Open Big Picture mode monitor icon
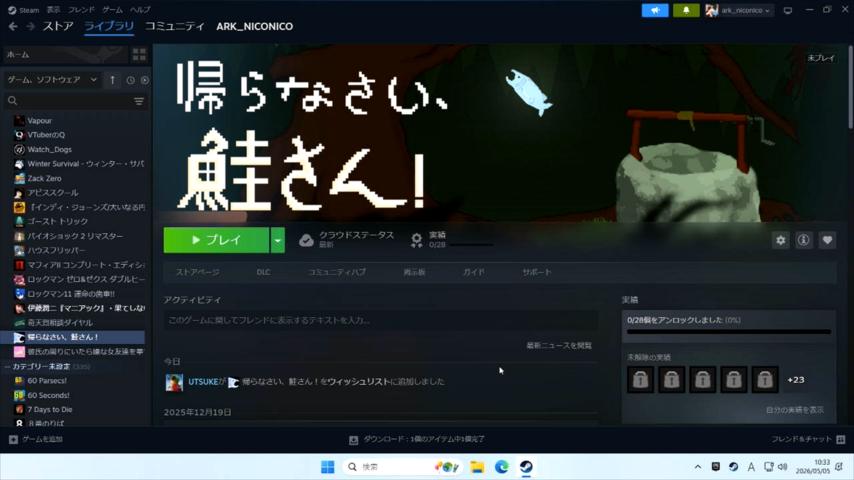 point(788,10)
